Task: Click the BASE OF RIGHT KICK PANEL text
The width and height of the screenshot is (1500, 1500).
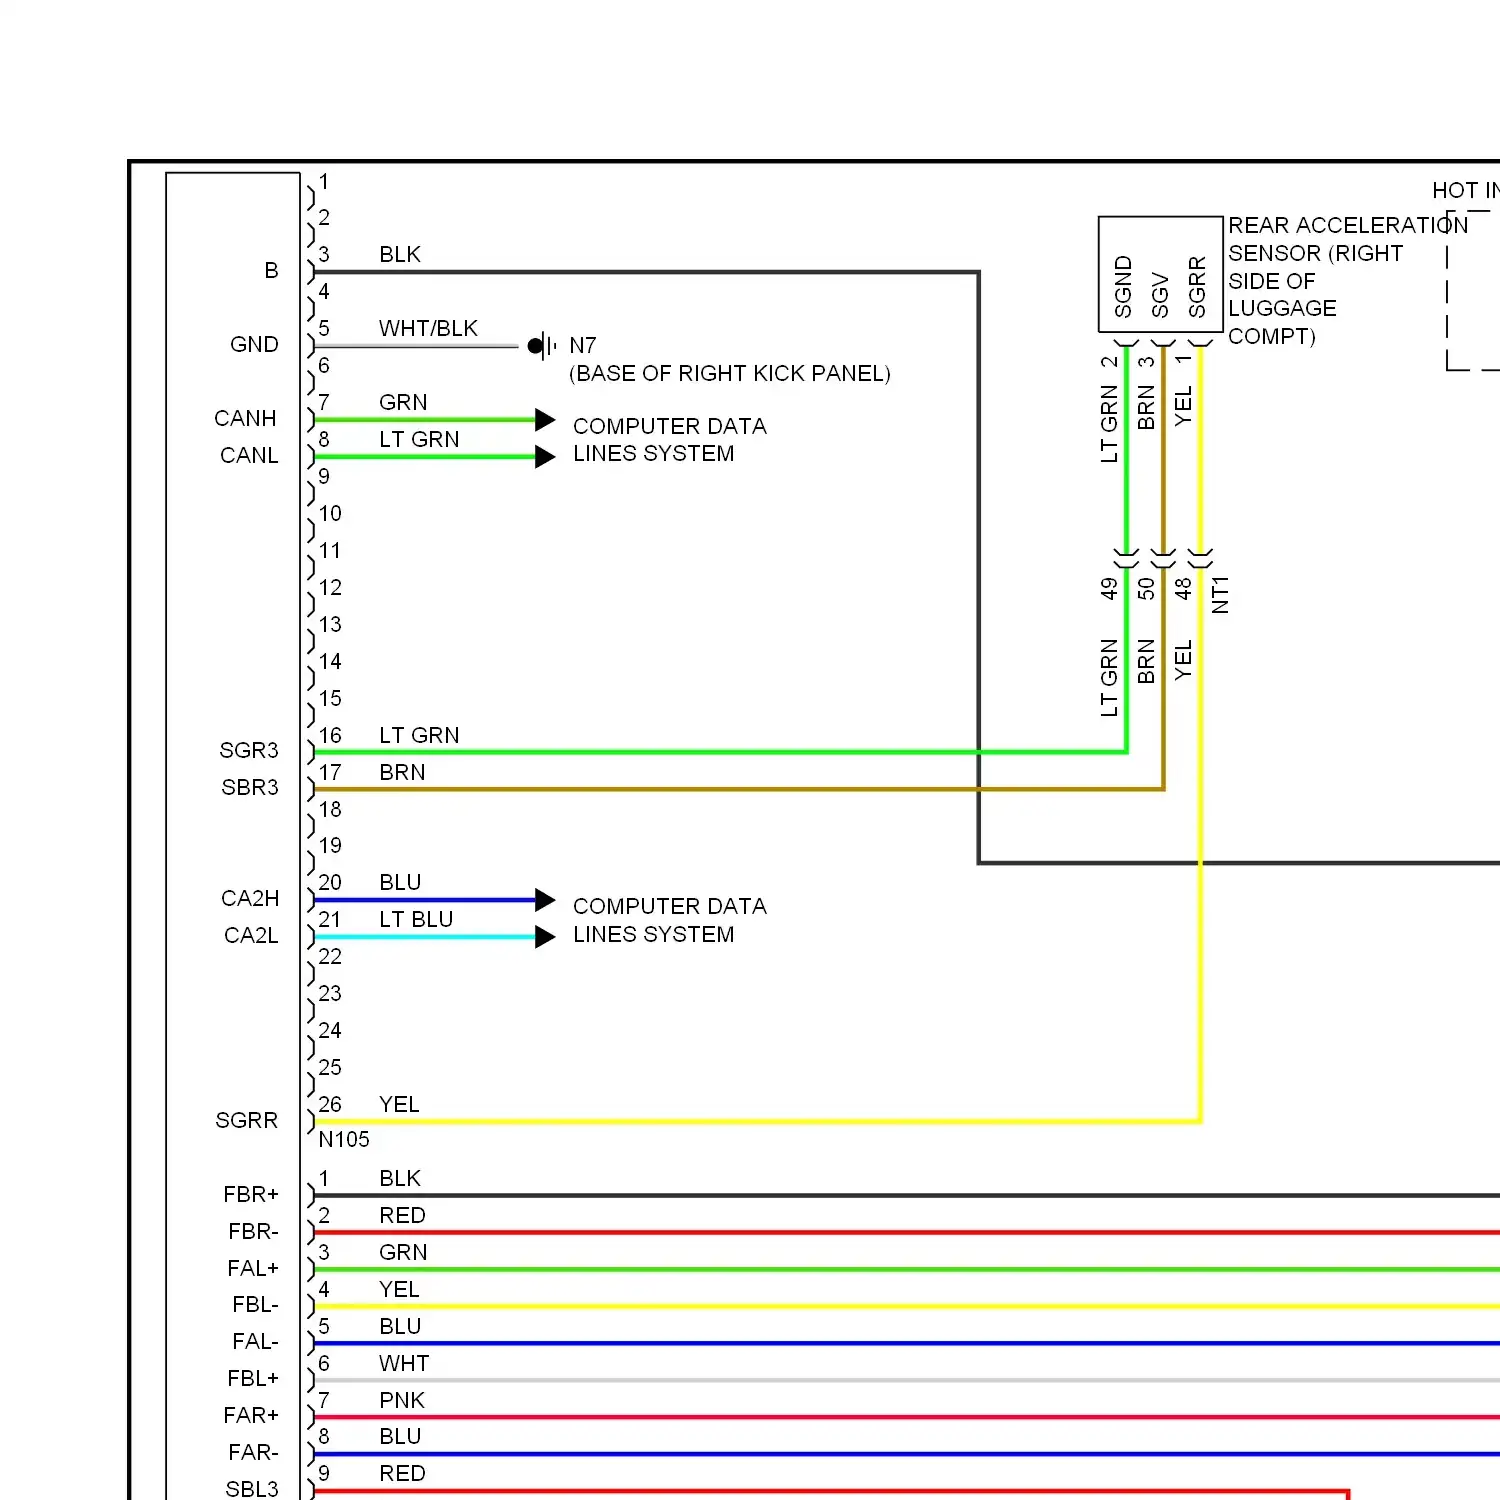Action: pyautogui.click(x=730, y=373)
